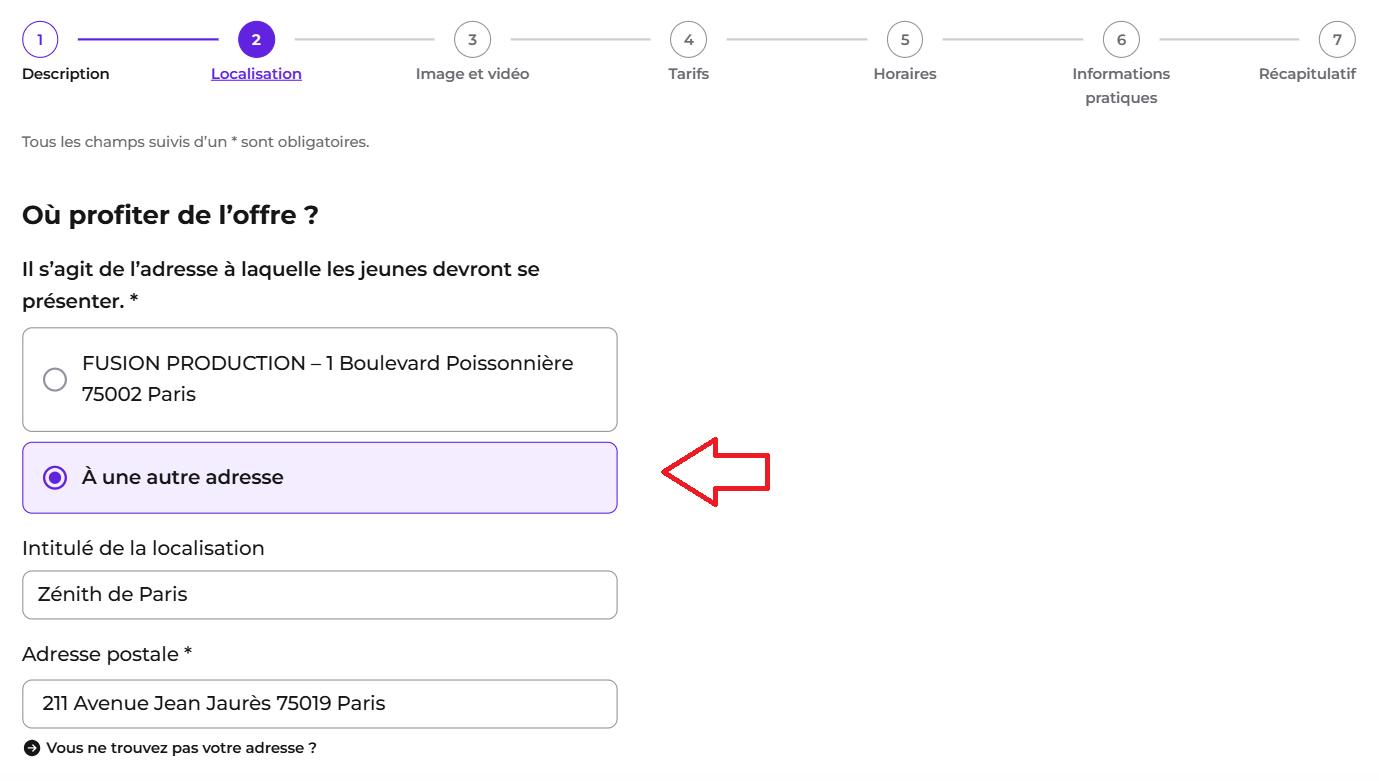Screen dimensions: 1379x781
Task: Click the Tarifs step label
Action: 688,74
